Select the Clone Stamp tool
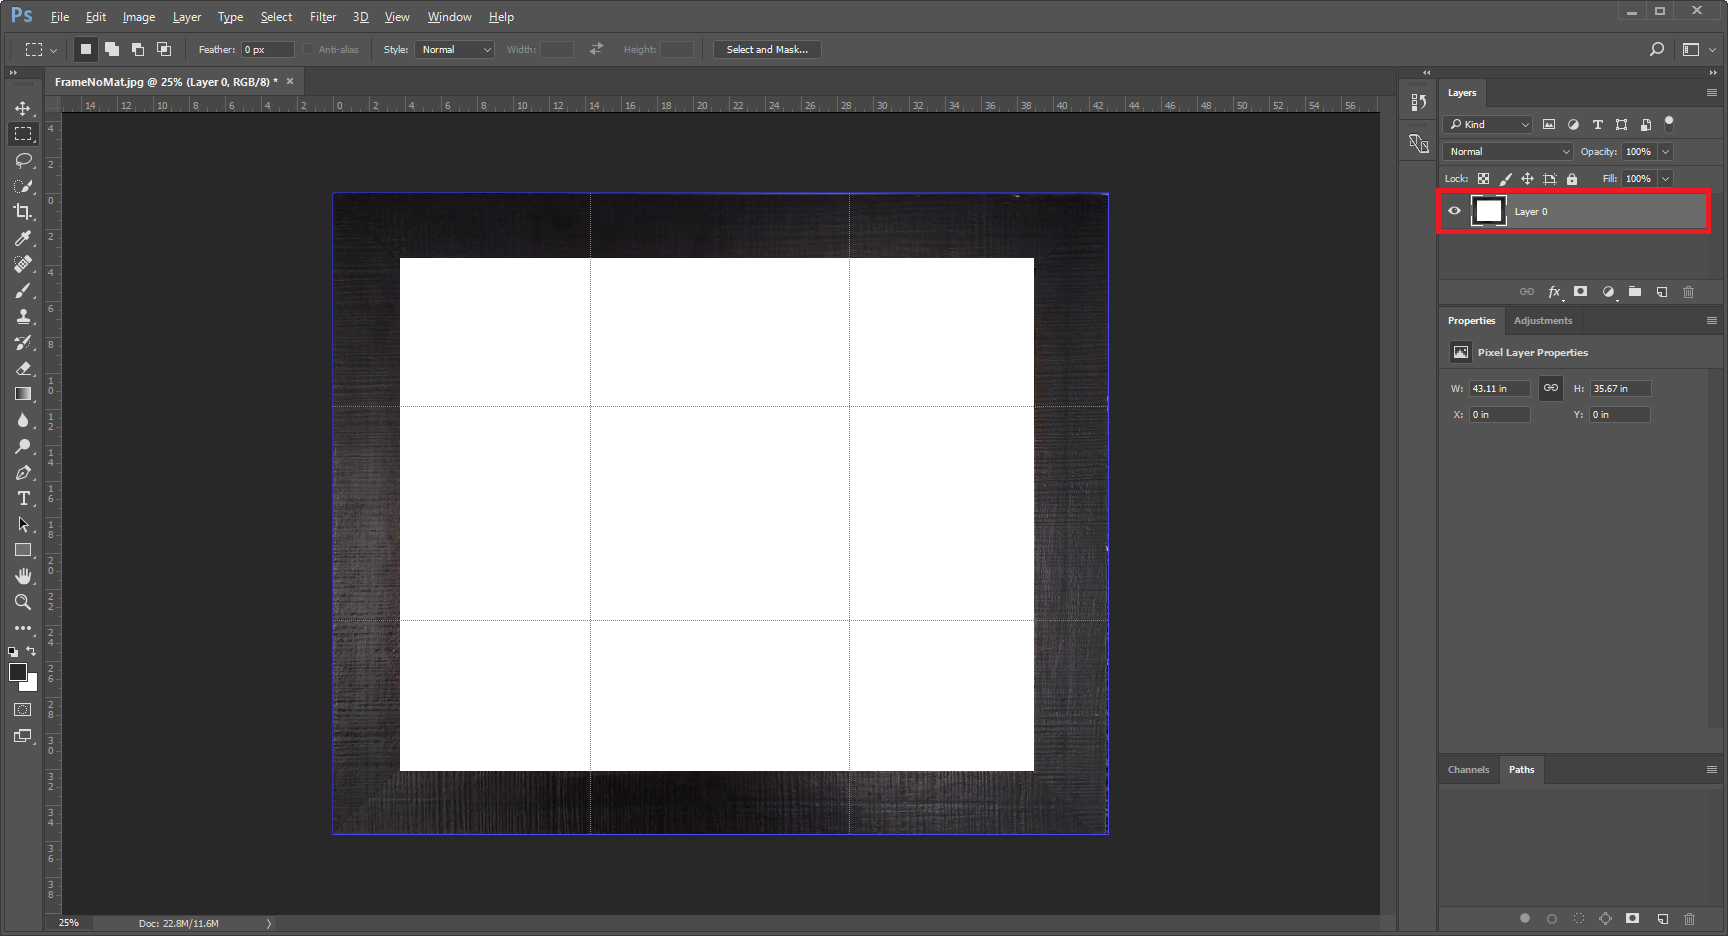Viewport: 1728px width, 936px height. click(23, 316)
